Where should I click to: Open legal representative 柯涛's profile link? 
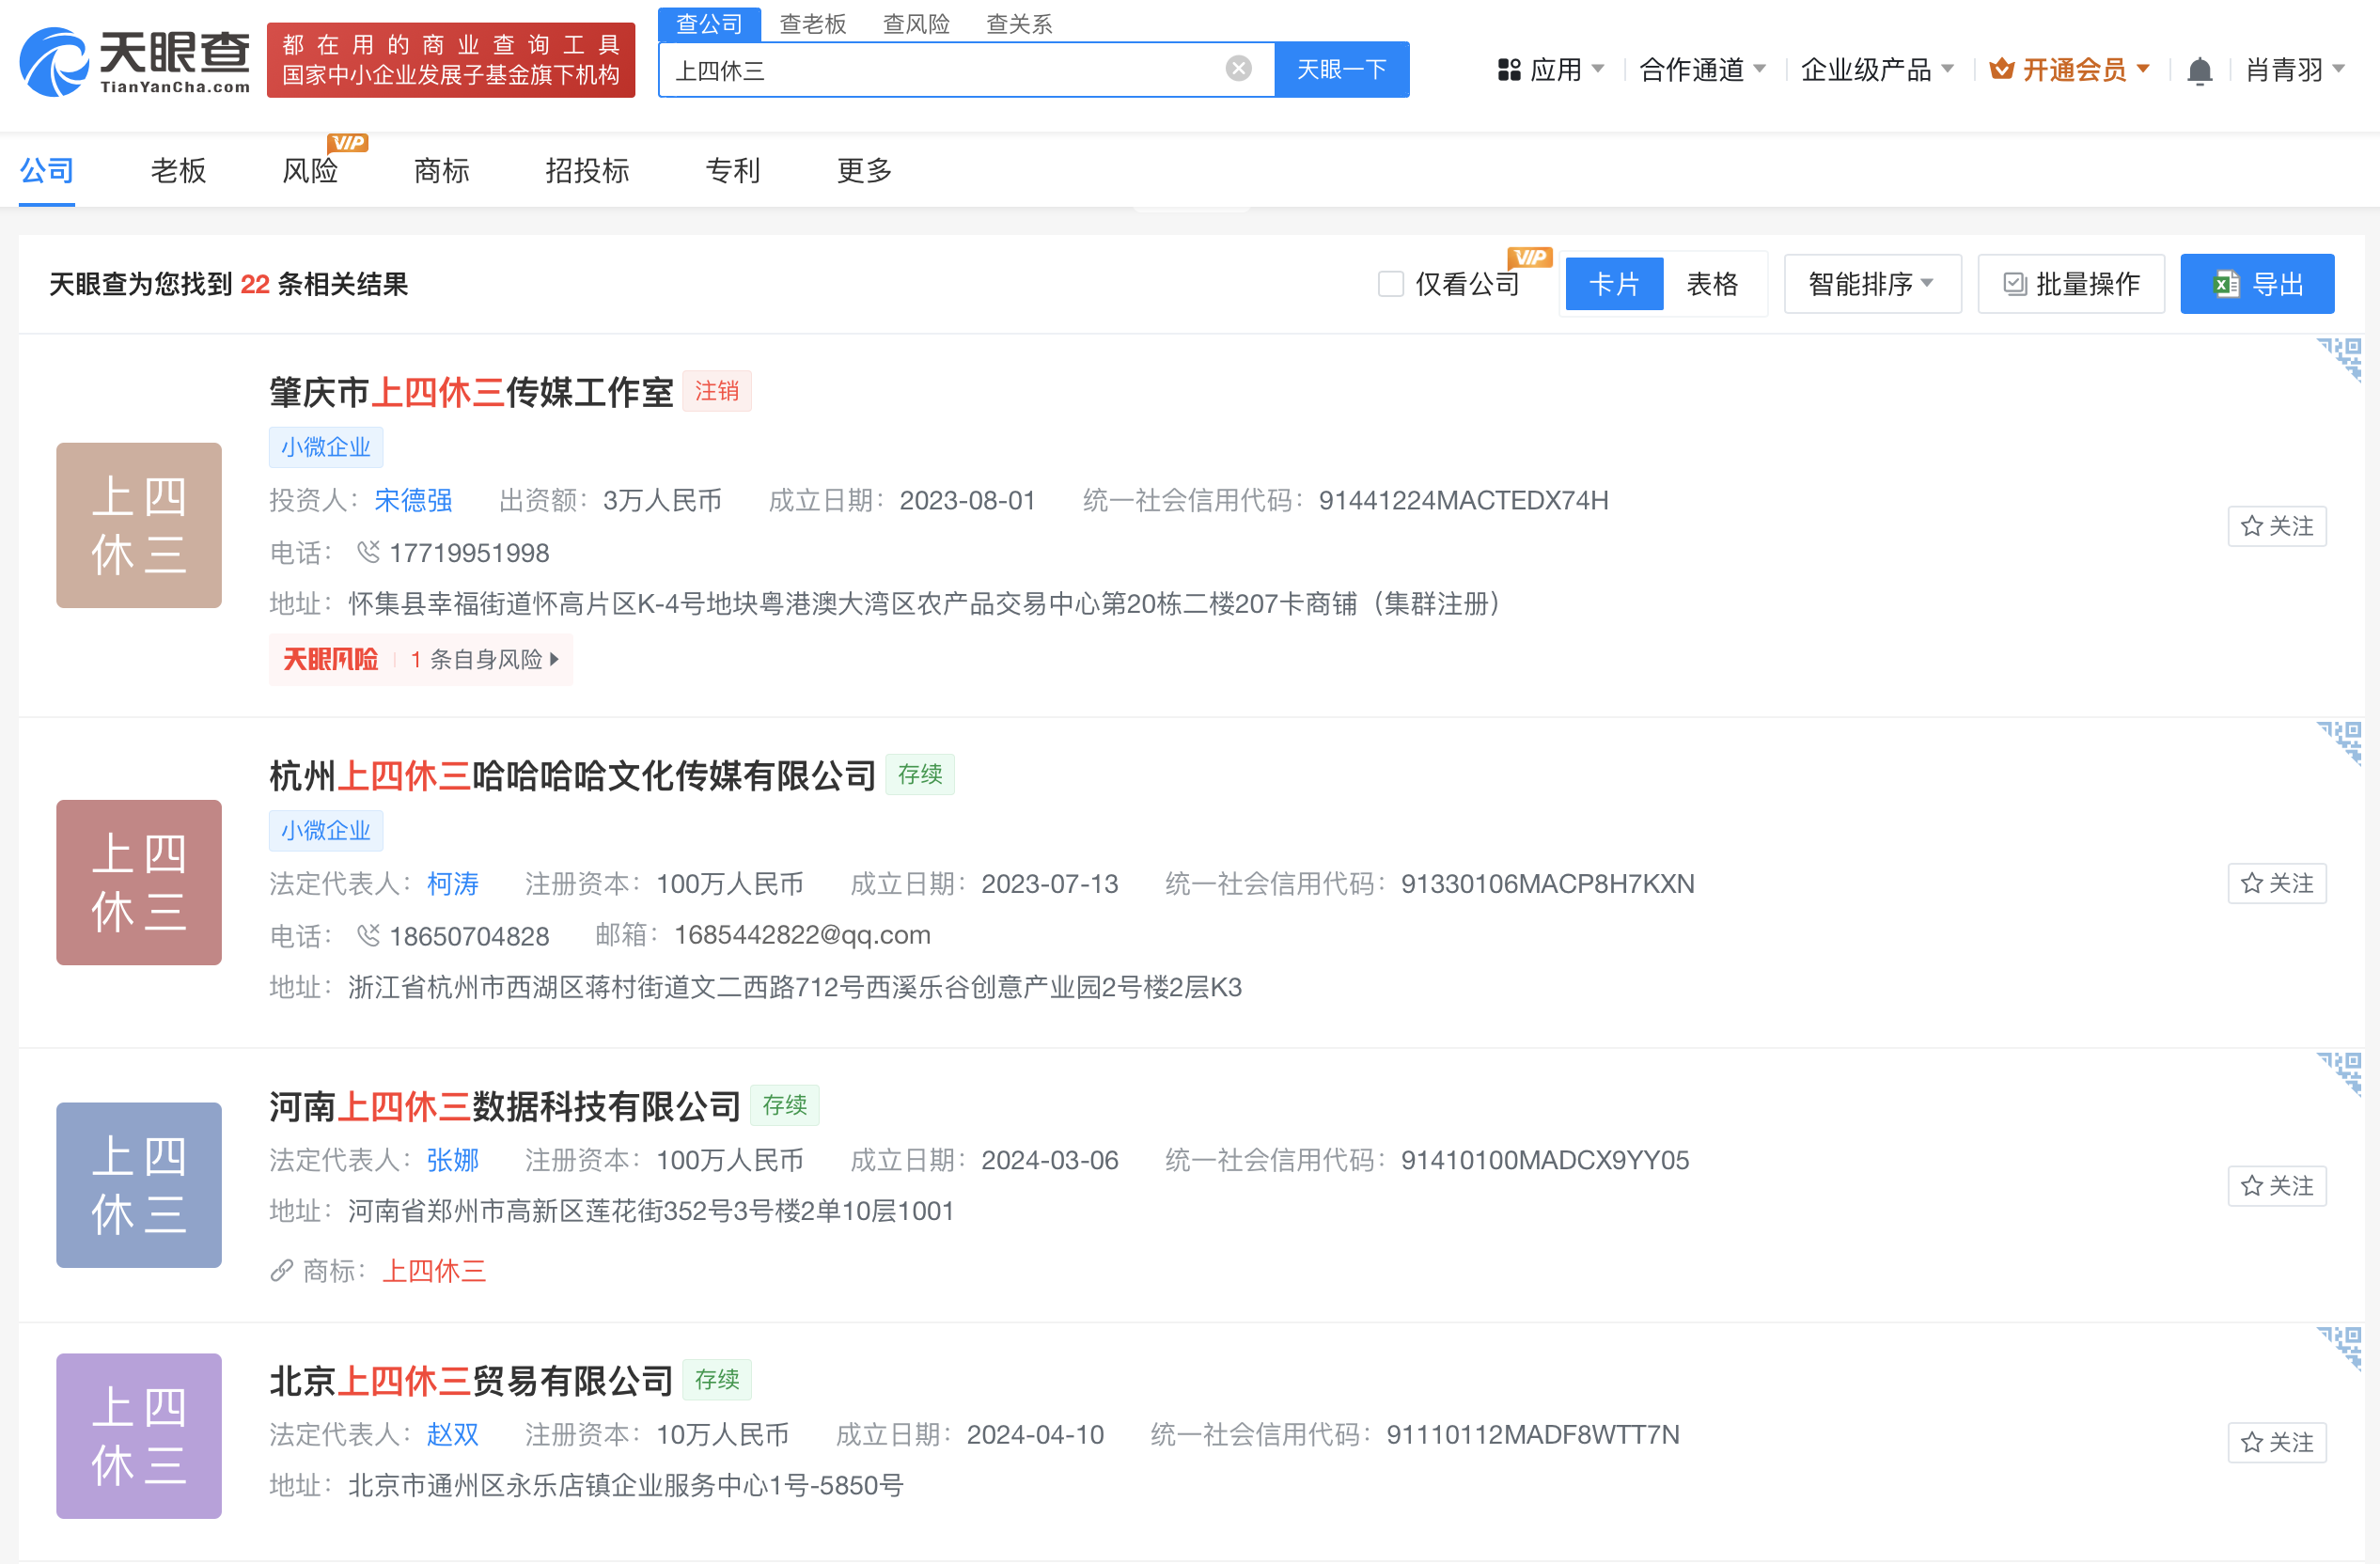[x=452, y=884]
